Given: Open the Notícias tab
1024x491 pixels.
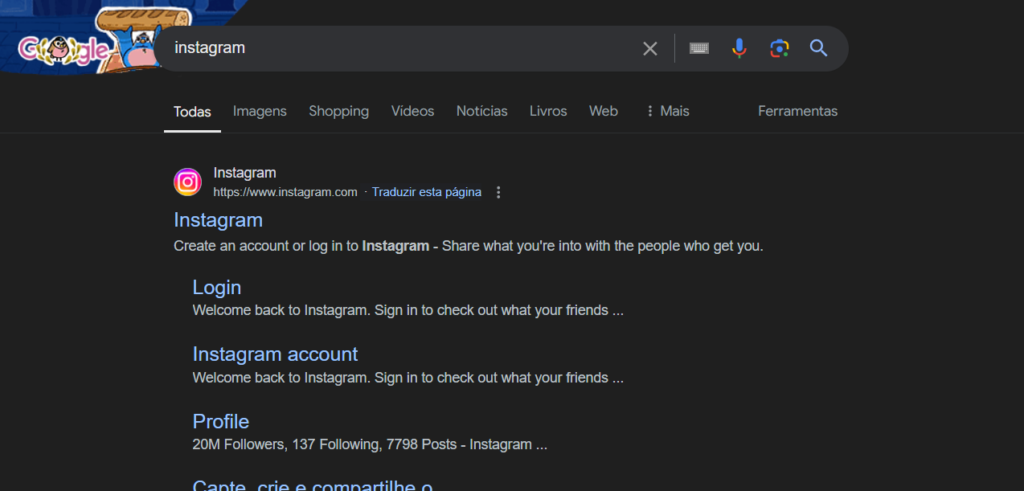Looking at the screenshot, I should coord(482,111).
